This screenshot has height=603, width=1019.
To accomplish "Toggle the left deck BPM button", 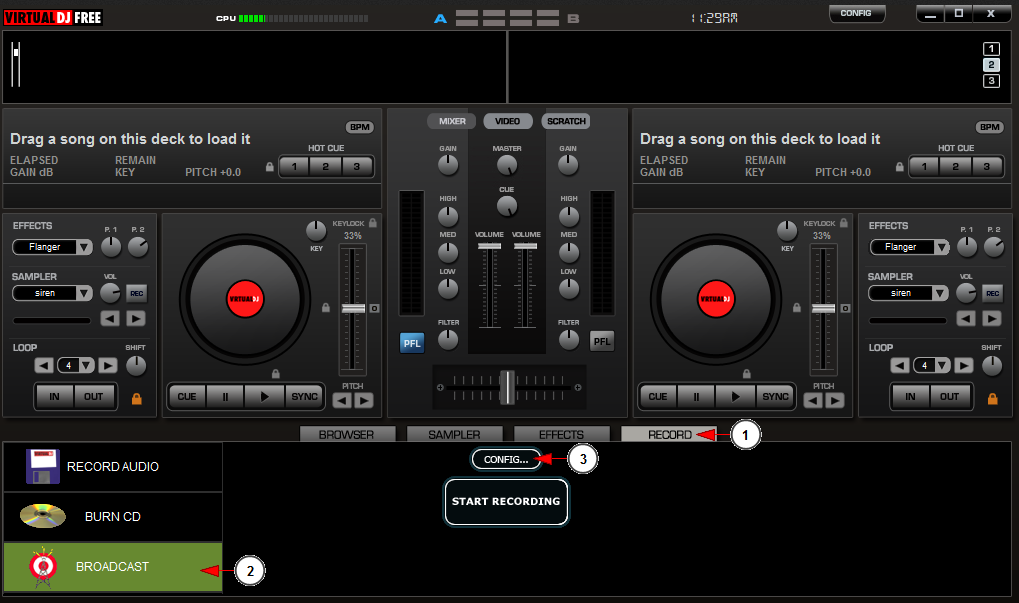I will pos(359,127).
